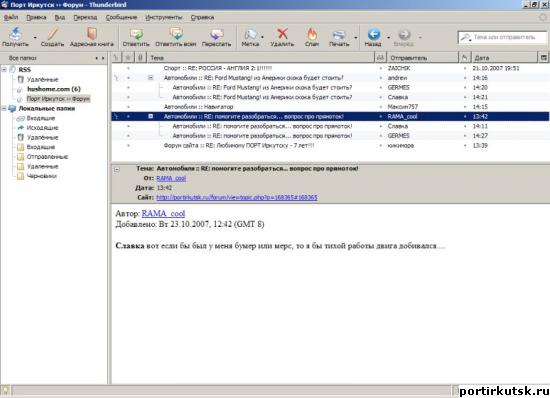Viewport: 550px width, 398px height.
Task: Open the Получить button dropdown arrow
Action: [x=35, y=37]
